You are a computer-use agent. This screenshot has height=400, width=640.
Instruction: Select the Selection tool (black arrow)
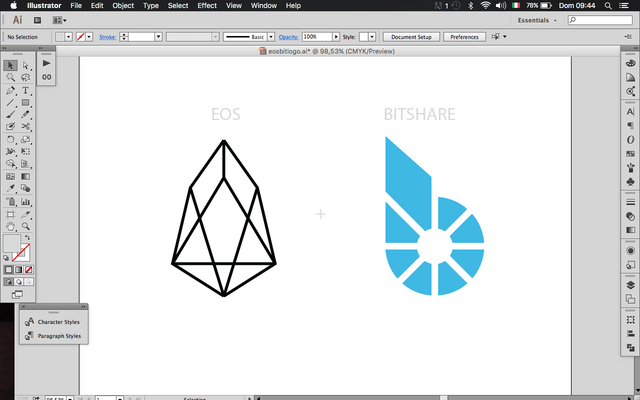pyautogui.click(x=11, y=65)
